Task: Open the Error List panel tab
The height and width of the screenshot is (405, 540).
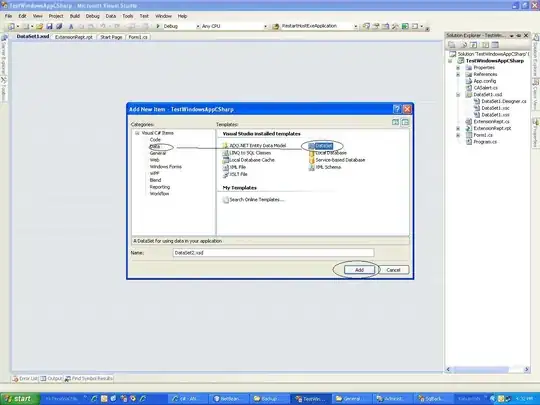Action: pyautogui.click(x=25, y=378)
